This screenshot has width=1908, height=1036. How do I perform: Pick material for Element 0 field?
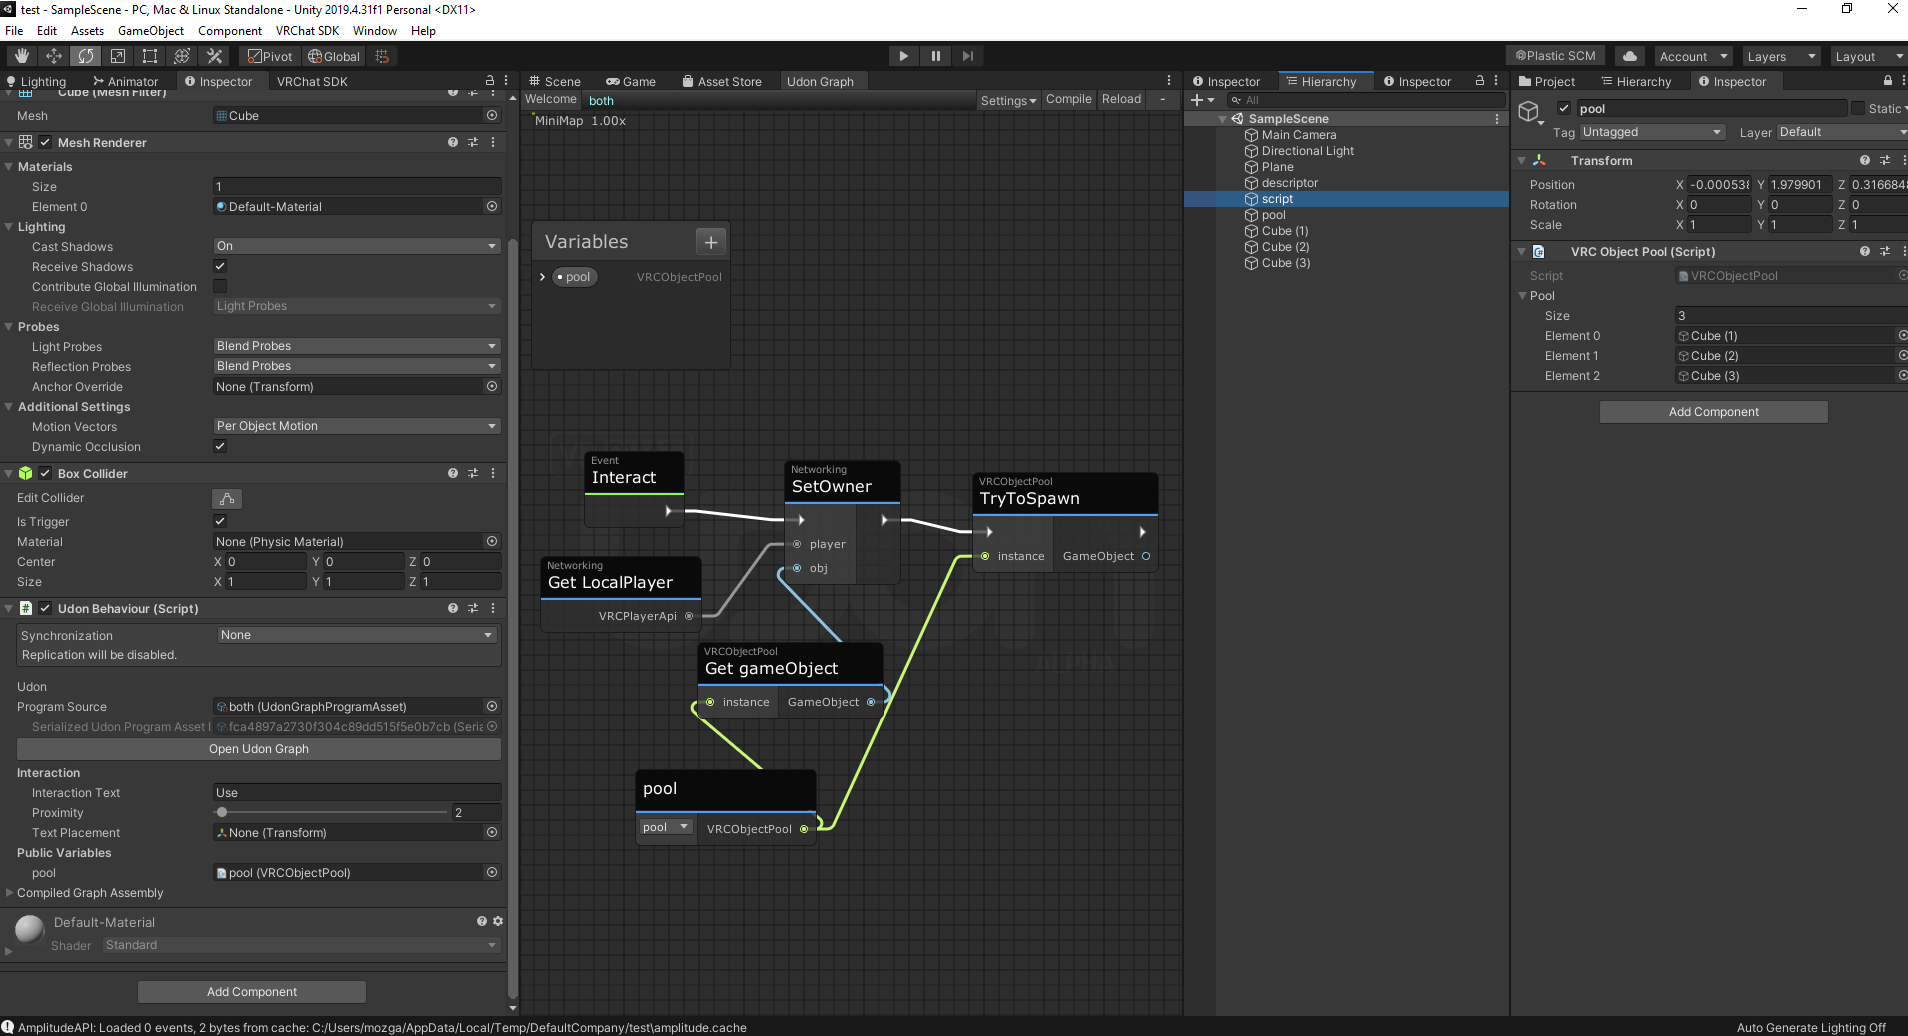click(x=492, y=206)
